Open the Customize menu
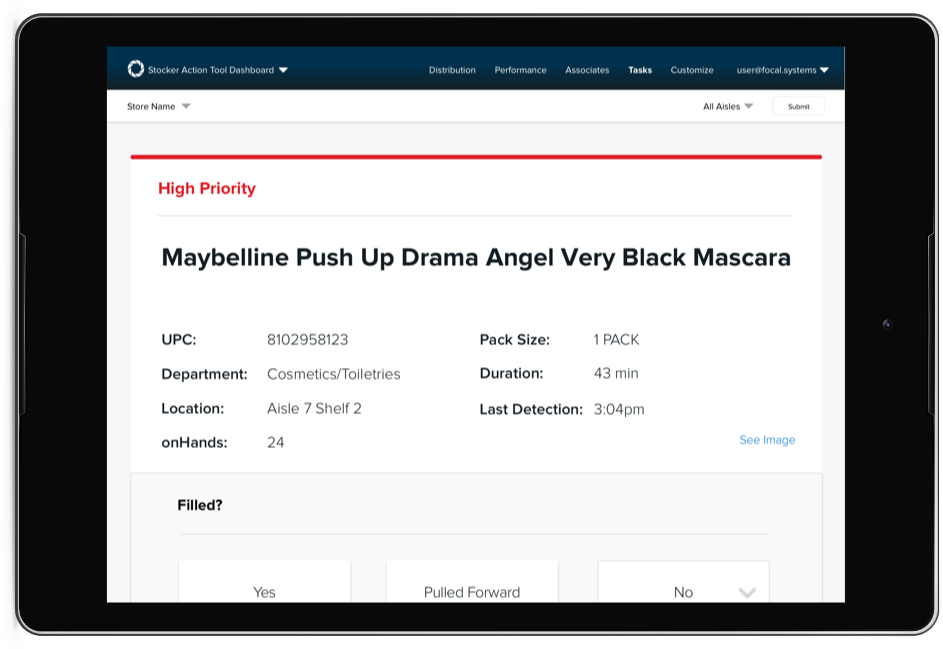The width and height of the screenshot is (943, 649). (x=692, y=70)
